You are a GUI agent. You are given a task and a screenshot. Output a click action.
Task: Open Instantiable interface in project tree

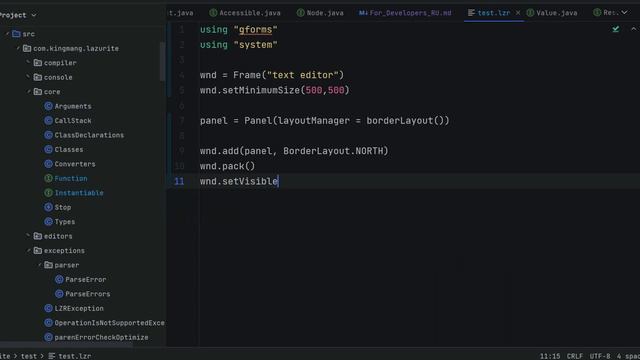[79, 193]
